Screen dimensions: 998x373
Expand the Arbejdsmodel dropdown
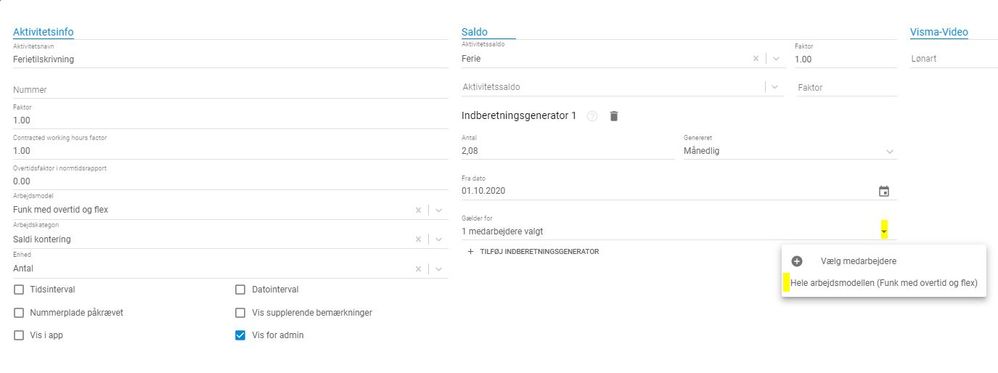click(x=438, y=209)
